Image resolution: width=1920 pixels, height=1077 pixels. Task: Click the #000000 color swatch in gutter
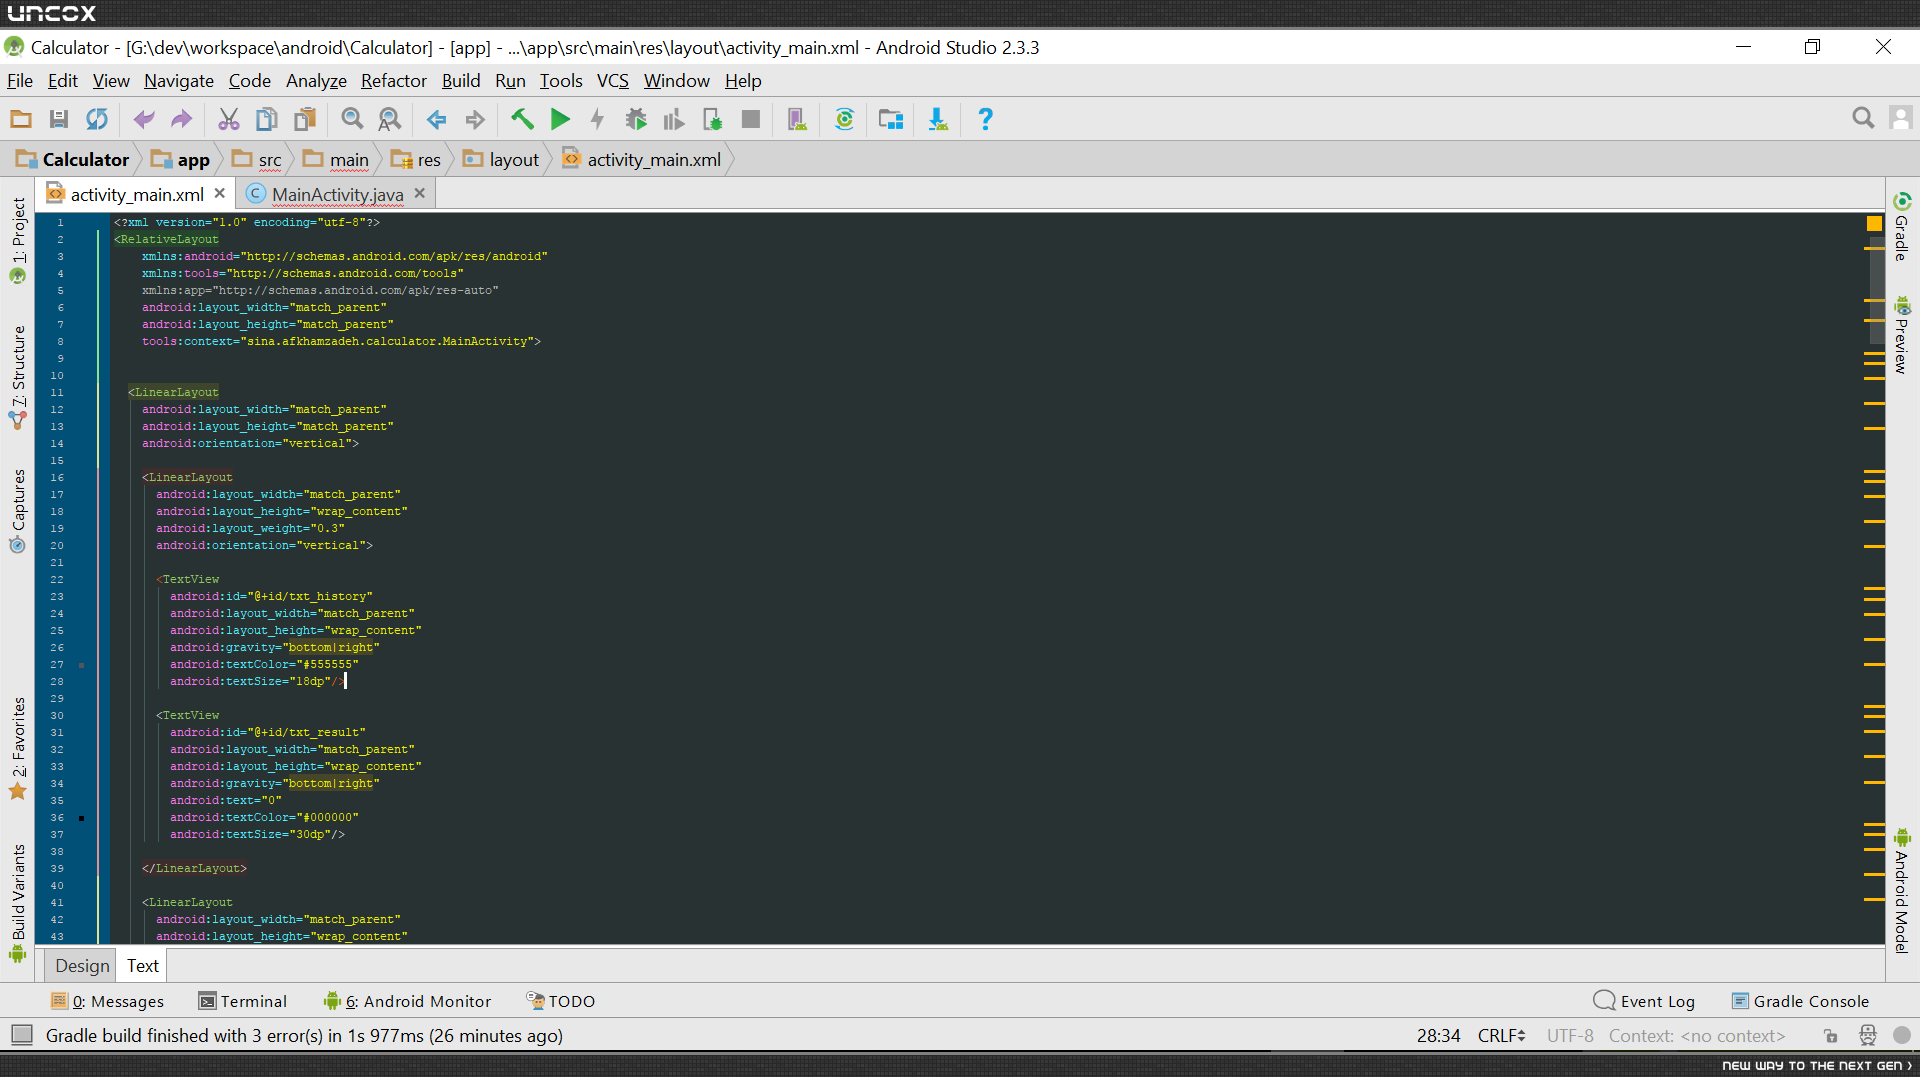click(x=82, y=818)
